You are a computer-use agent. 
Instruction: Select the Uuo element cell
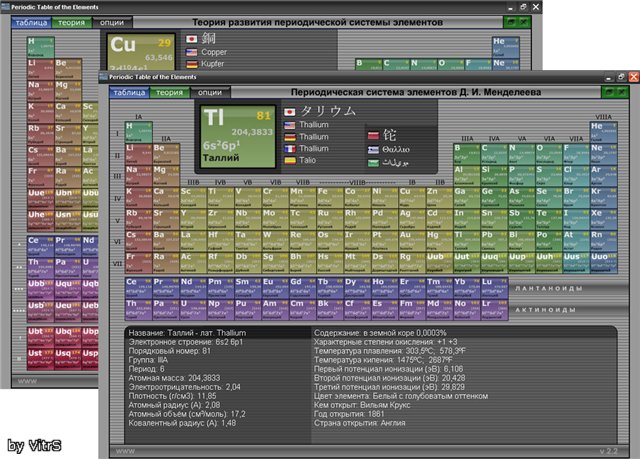coord(603,263)
